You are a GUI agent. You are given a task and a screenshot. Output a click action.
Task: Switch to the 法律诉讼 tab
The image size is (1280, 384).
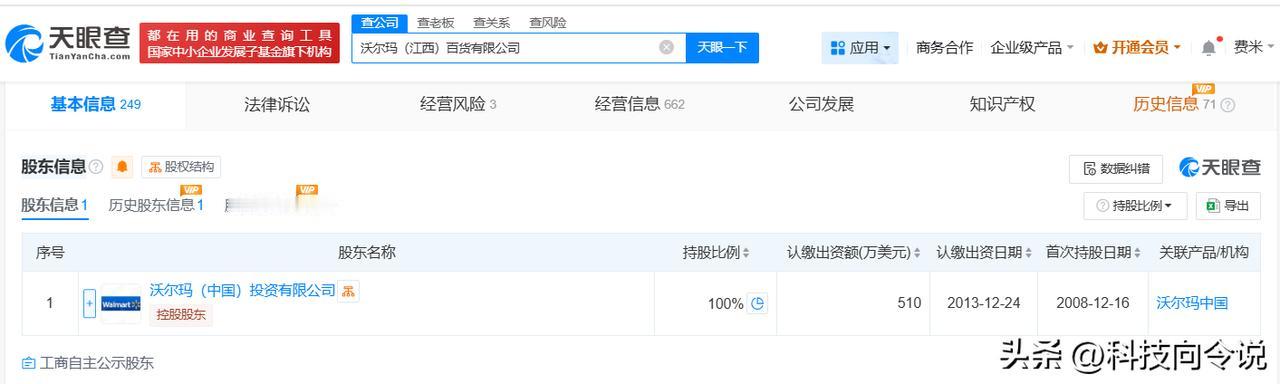[277, 104]
